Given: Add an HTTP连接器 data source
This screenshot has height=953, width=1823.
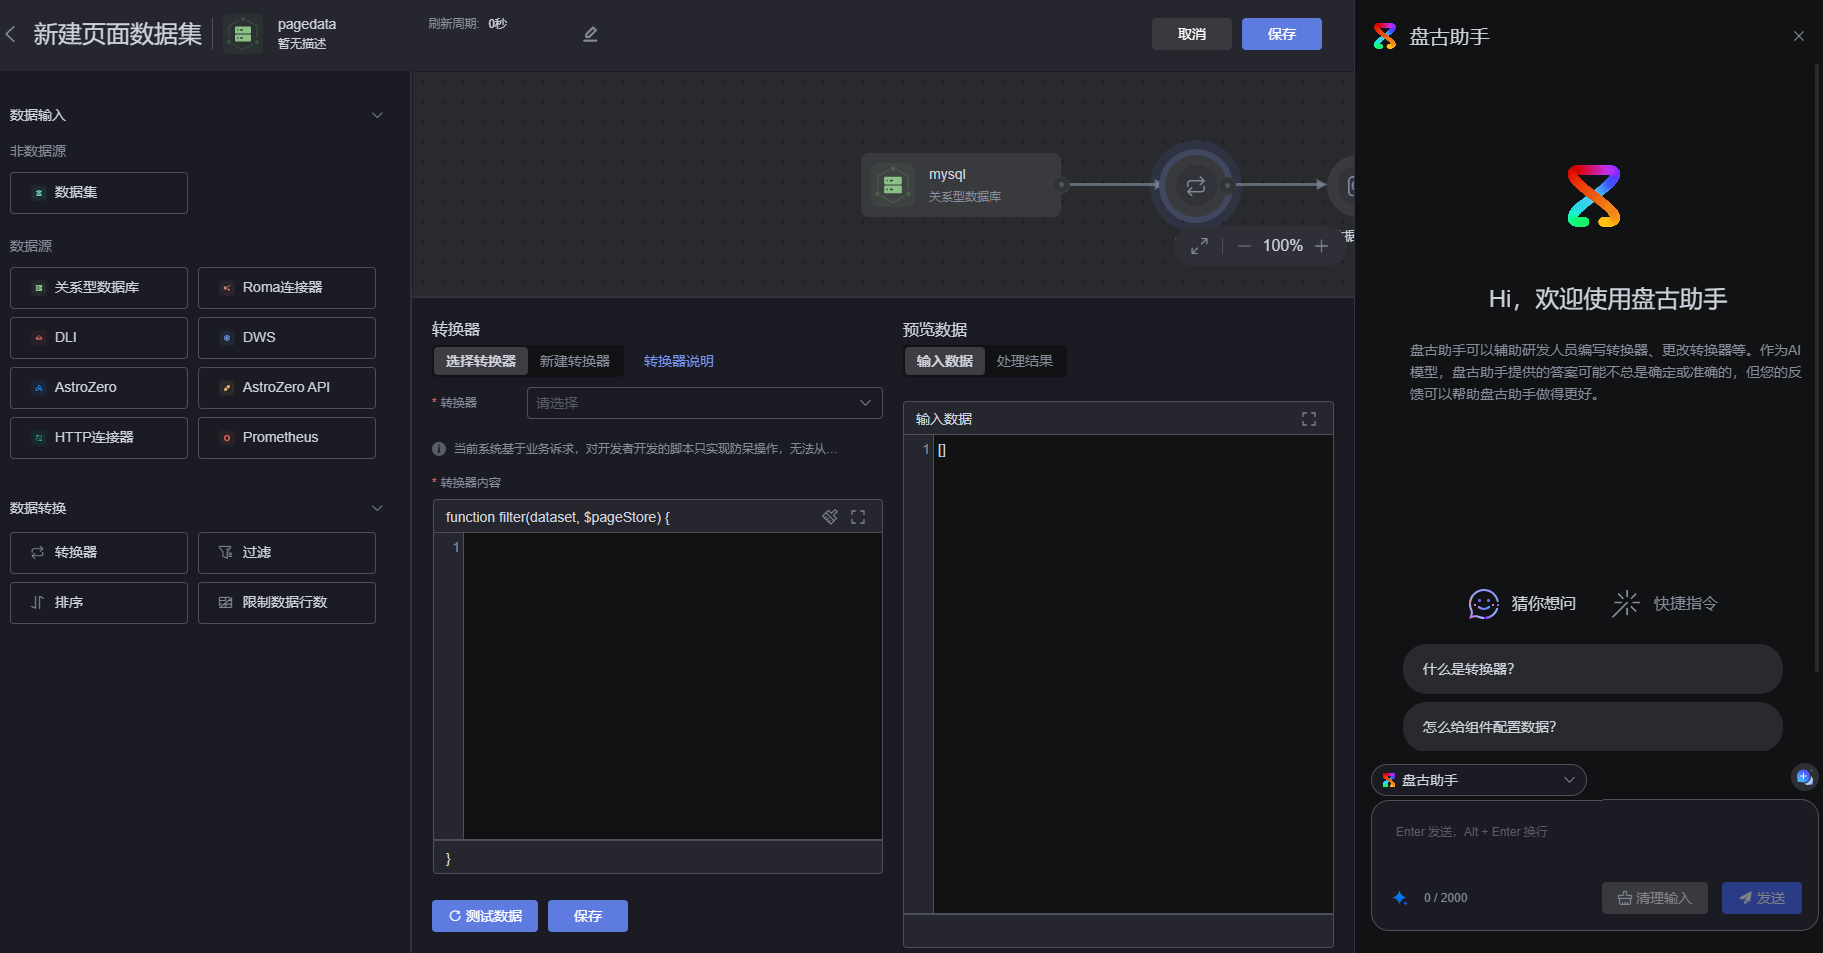Looking at the screenshot, I should click(99, 438).
